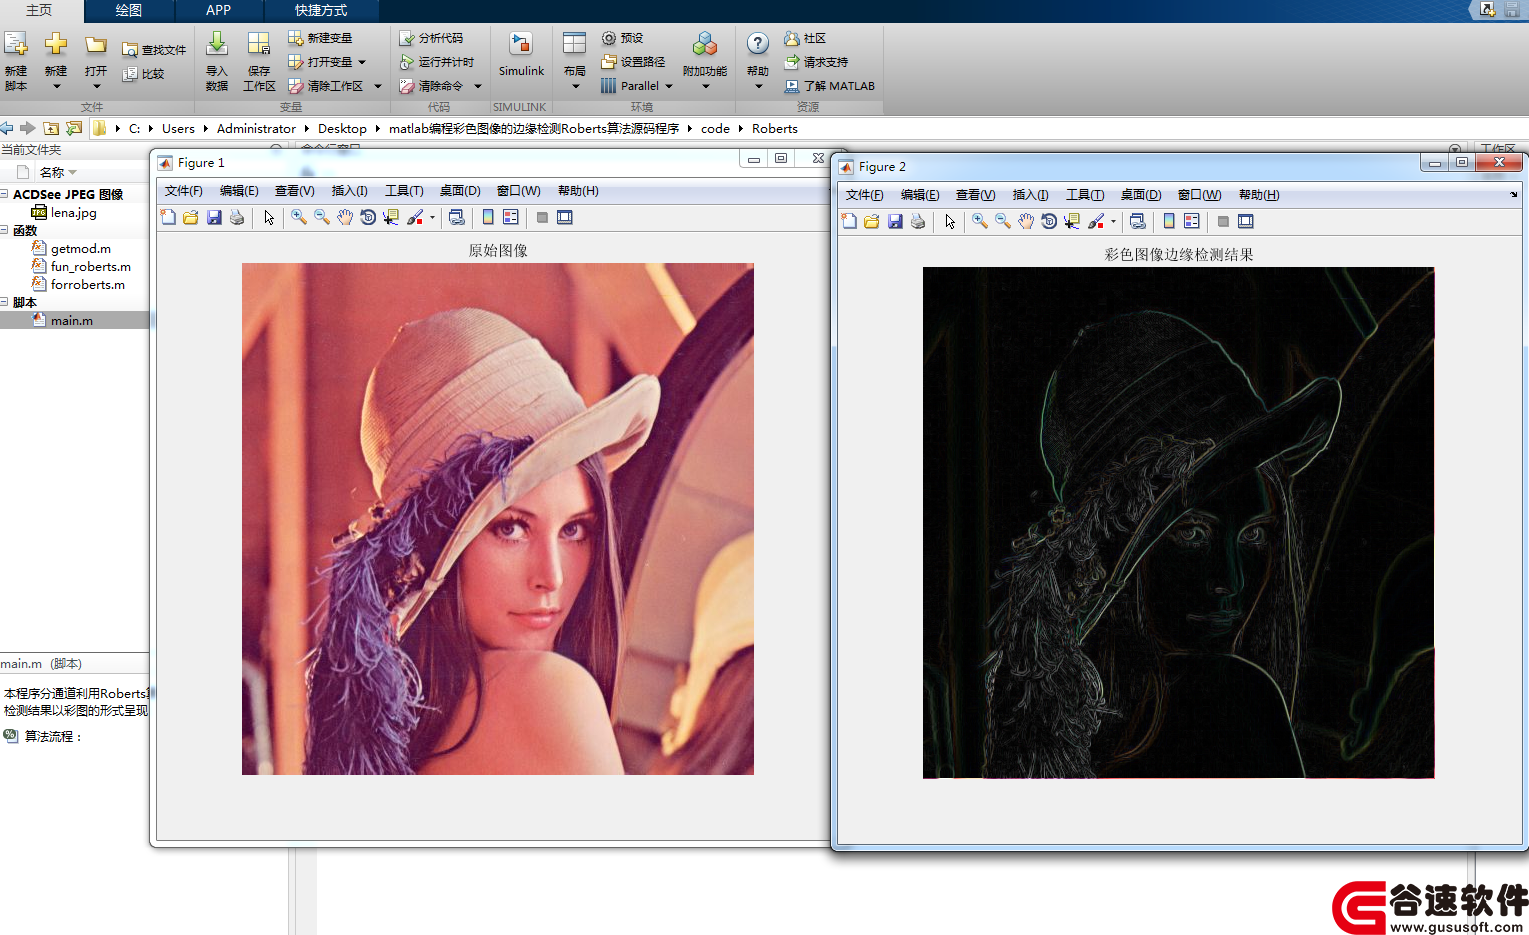Select the Pan hand tool in Figure 1
Image resolution: width=1529 pixels, height=935 pixels.
(x=344, y=217)
